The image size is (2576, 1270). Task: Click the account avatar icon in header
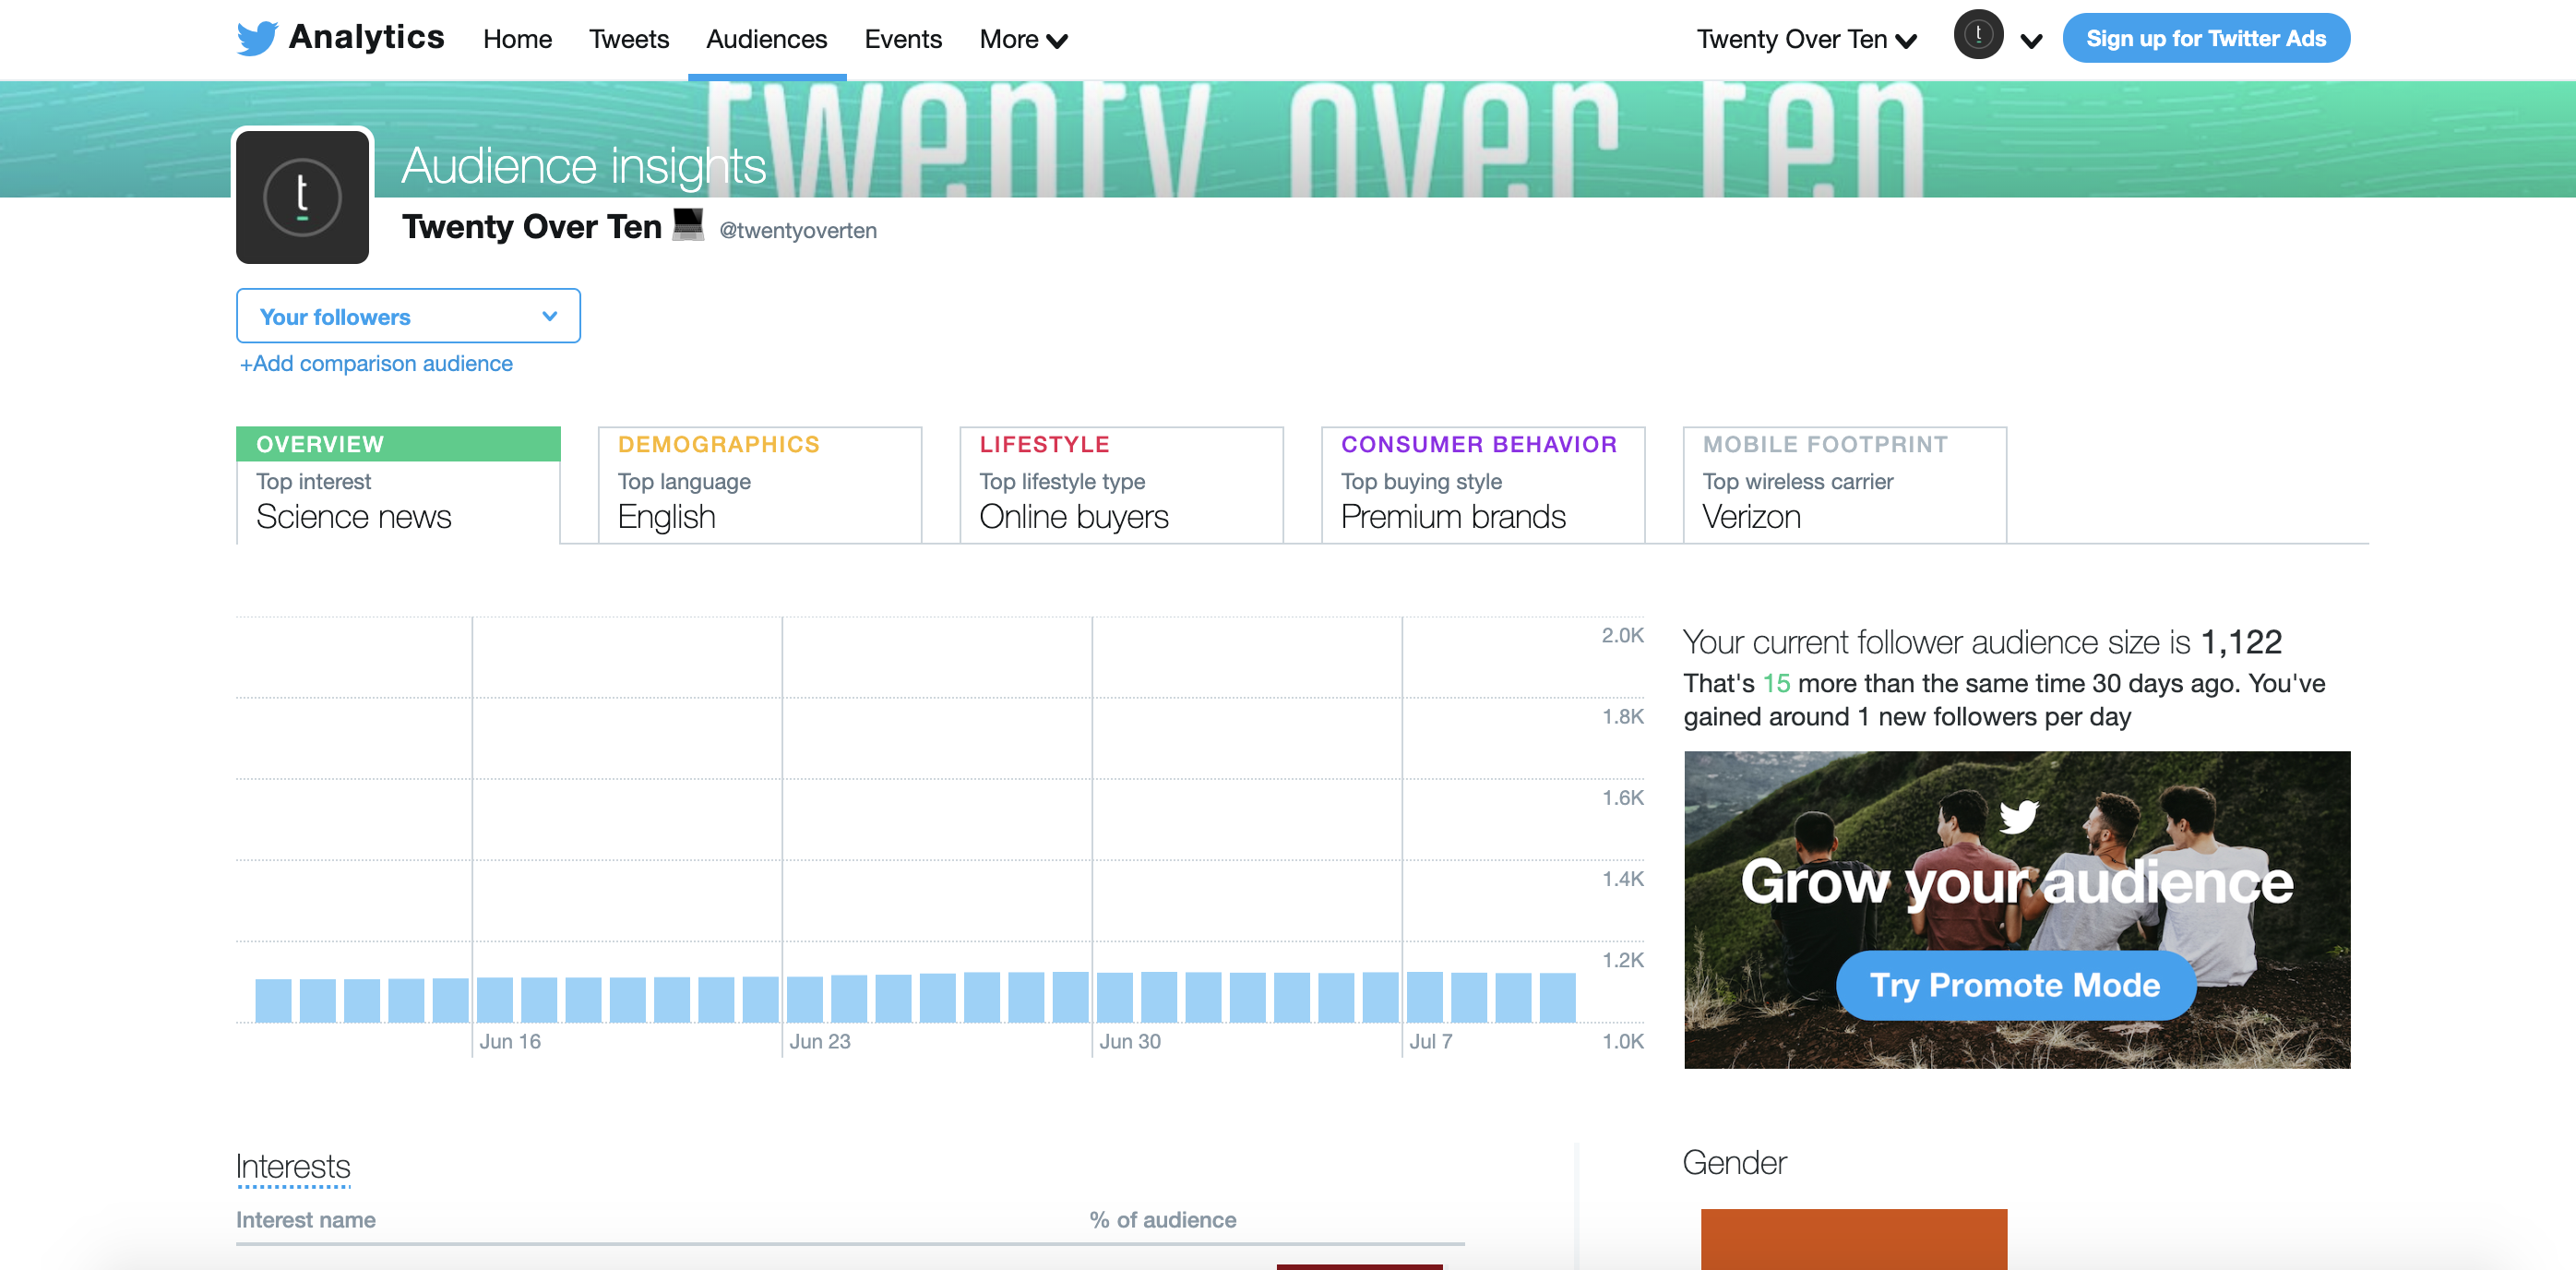click(x=1978, y=36)
